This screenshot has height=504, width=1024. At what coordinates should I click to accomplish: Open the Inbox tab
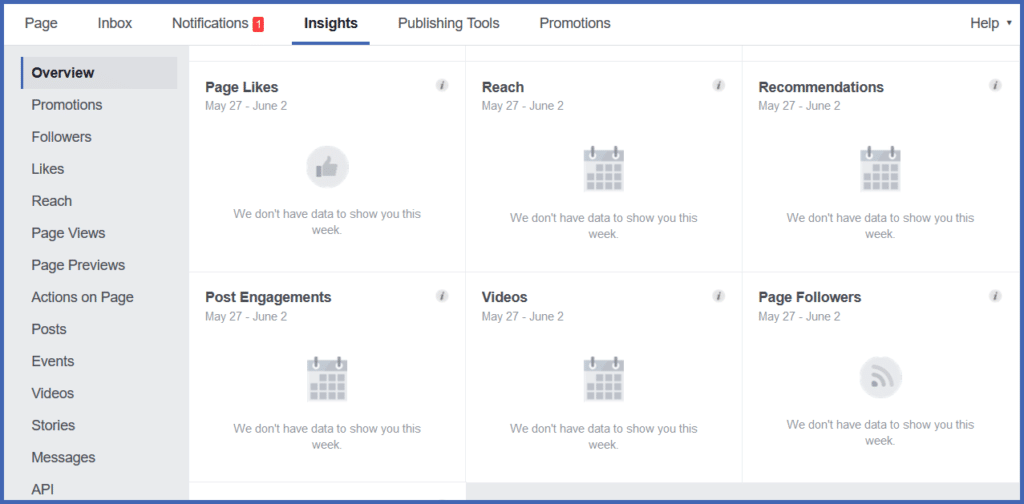click(x=115, y=24)
